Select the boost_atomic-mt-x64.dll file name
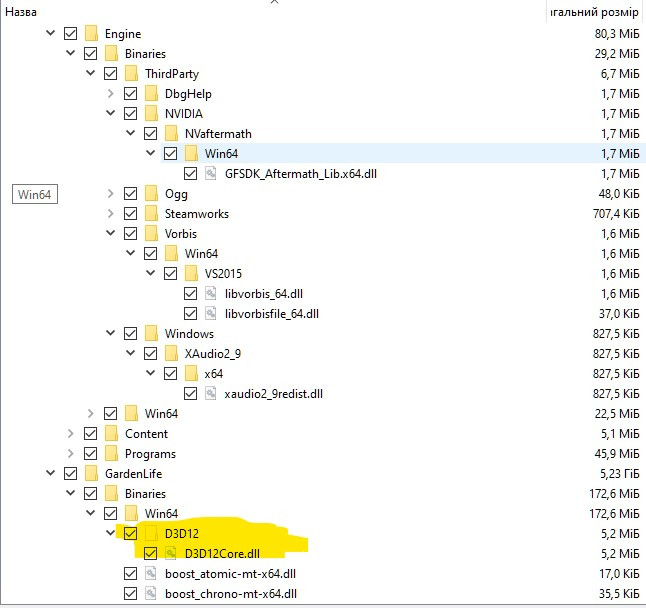Screen dimensions: 646x608 tap(230, 573)
